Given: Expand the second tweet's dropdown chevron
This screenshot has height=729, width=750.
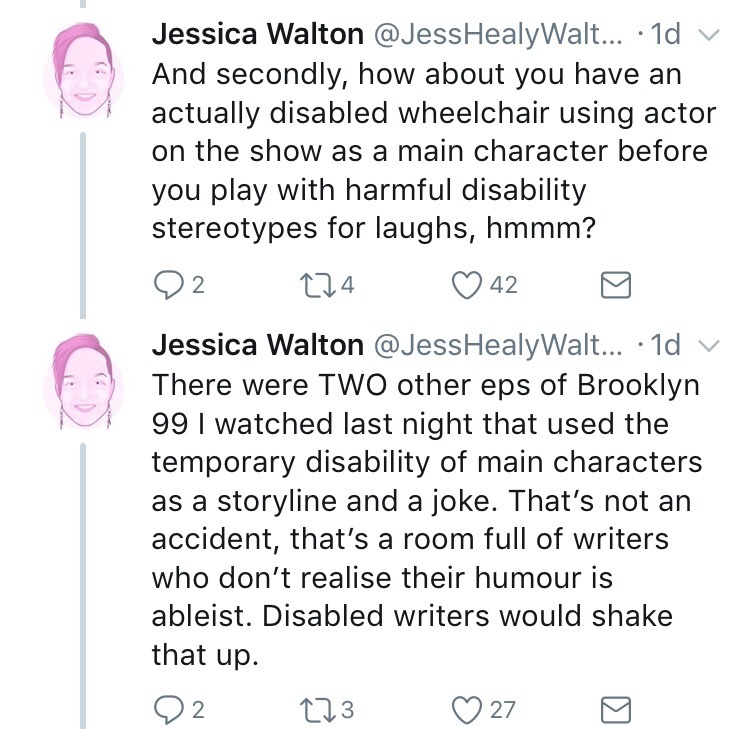Looking at the screenshot, I should 707,346.
